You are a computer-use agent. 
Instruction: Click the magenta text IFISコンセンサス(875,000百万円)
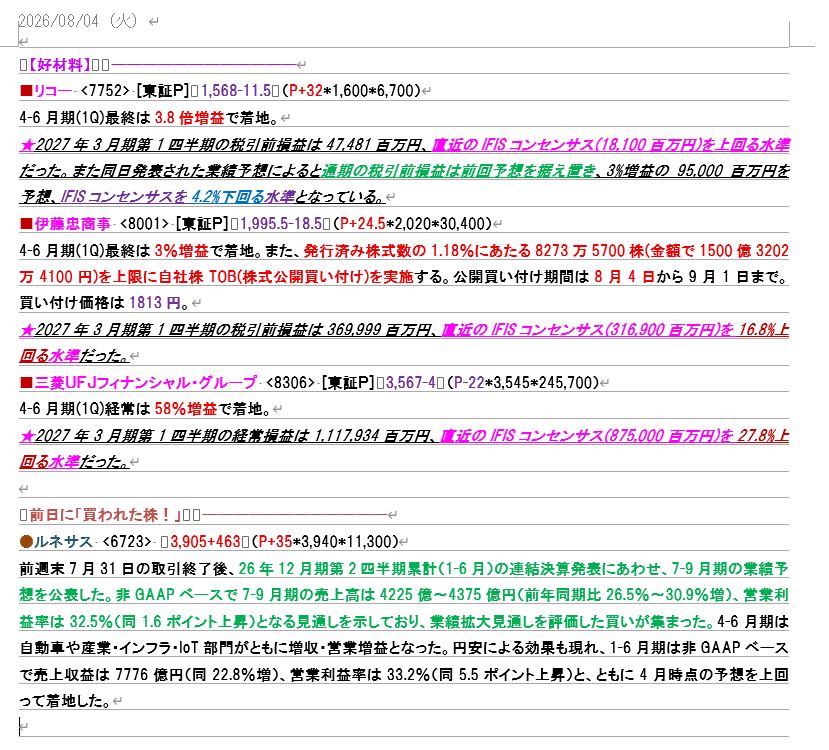(x=603, y=436)
